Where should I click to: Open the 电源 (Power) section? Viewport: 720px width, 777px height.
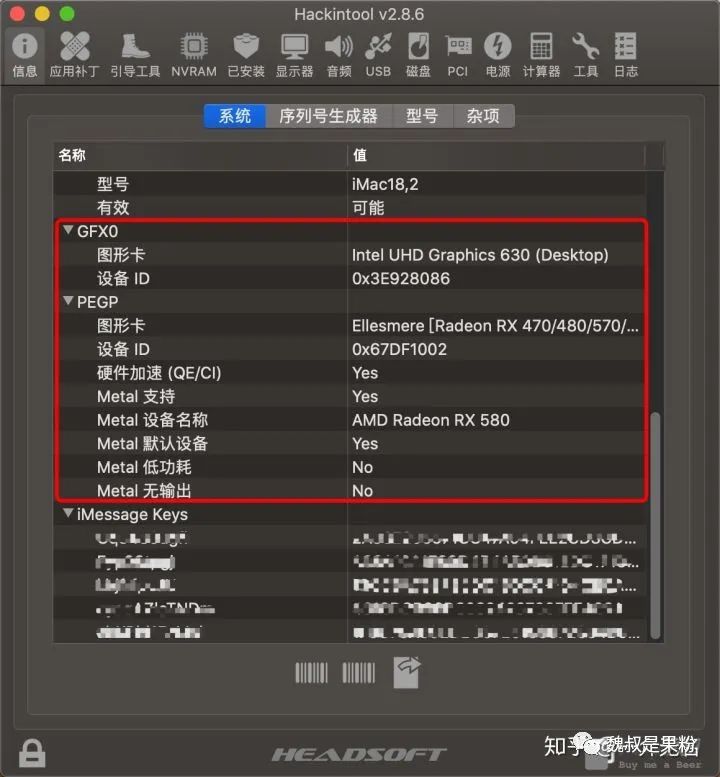pyautogui.click(x=498, y=55)
